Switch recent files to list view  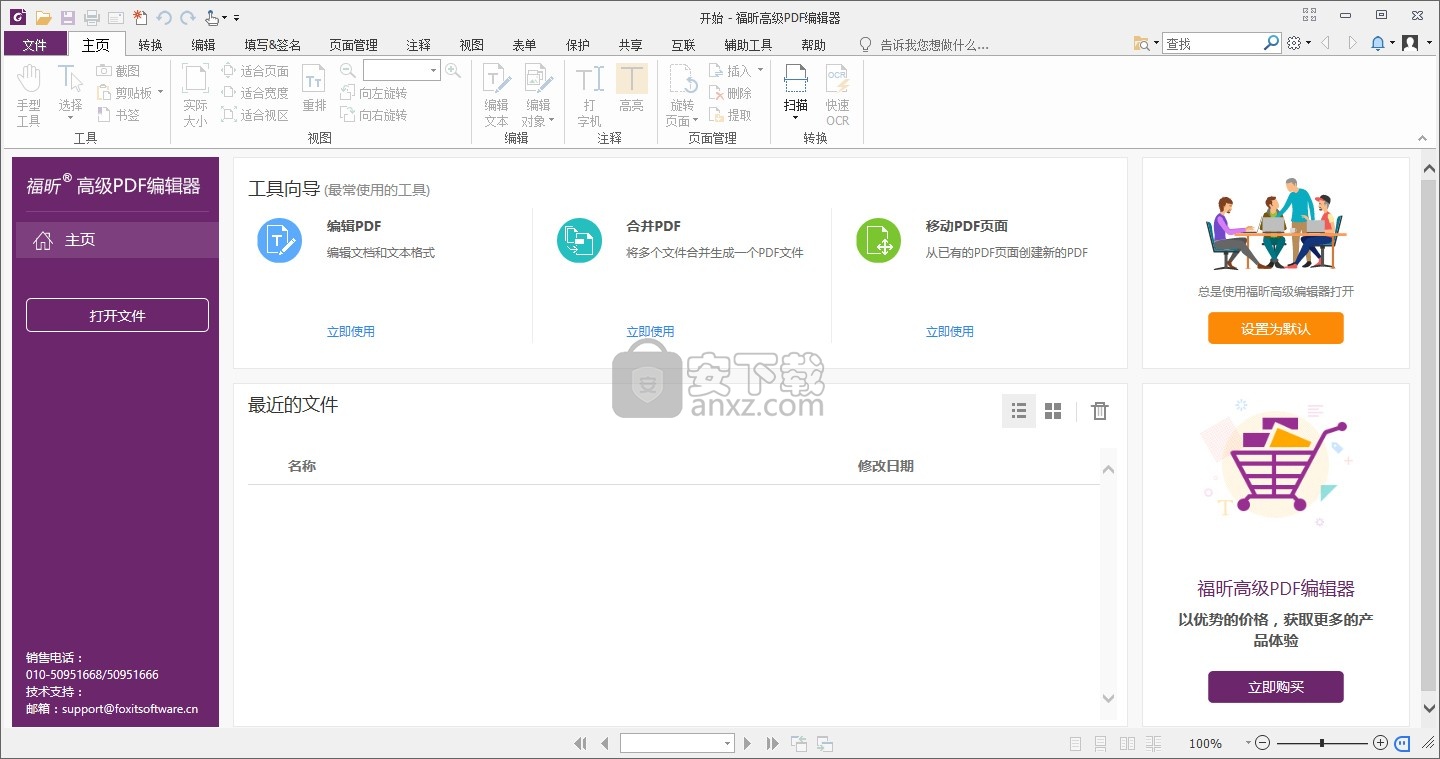tap(1019, 411)
